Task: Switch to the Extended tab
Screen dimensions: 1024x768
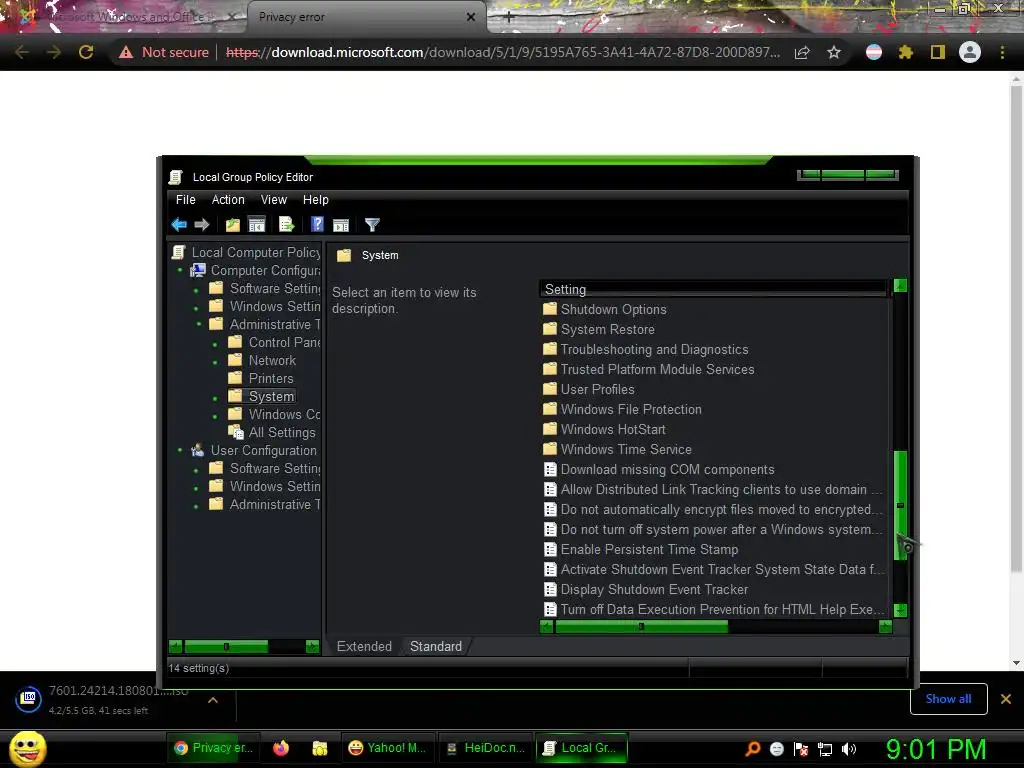Action: (x=364, y=646)
